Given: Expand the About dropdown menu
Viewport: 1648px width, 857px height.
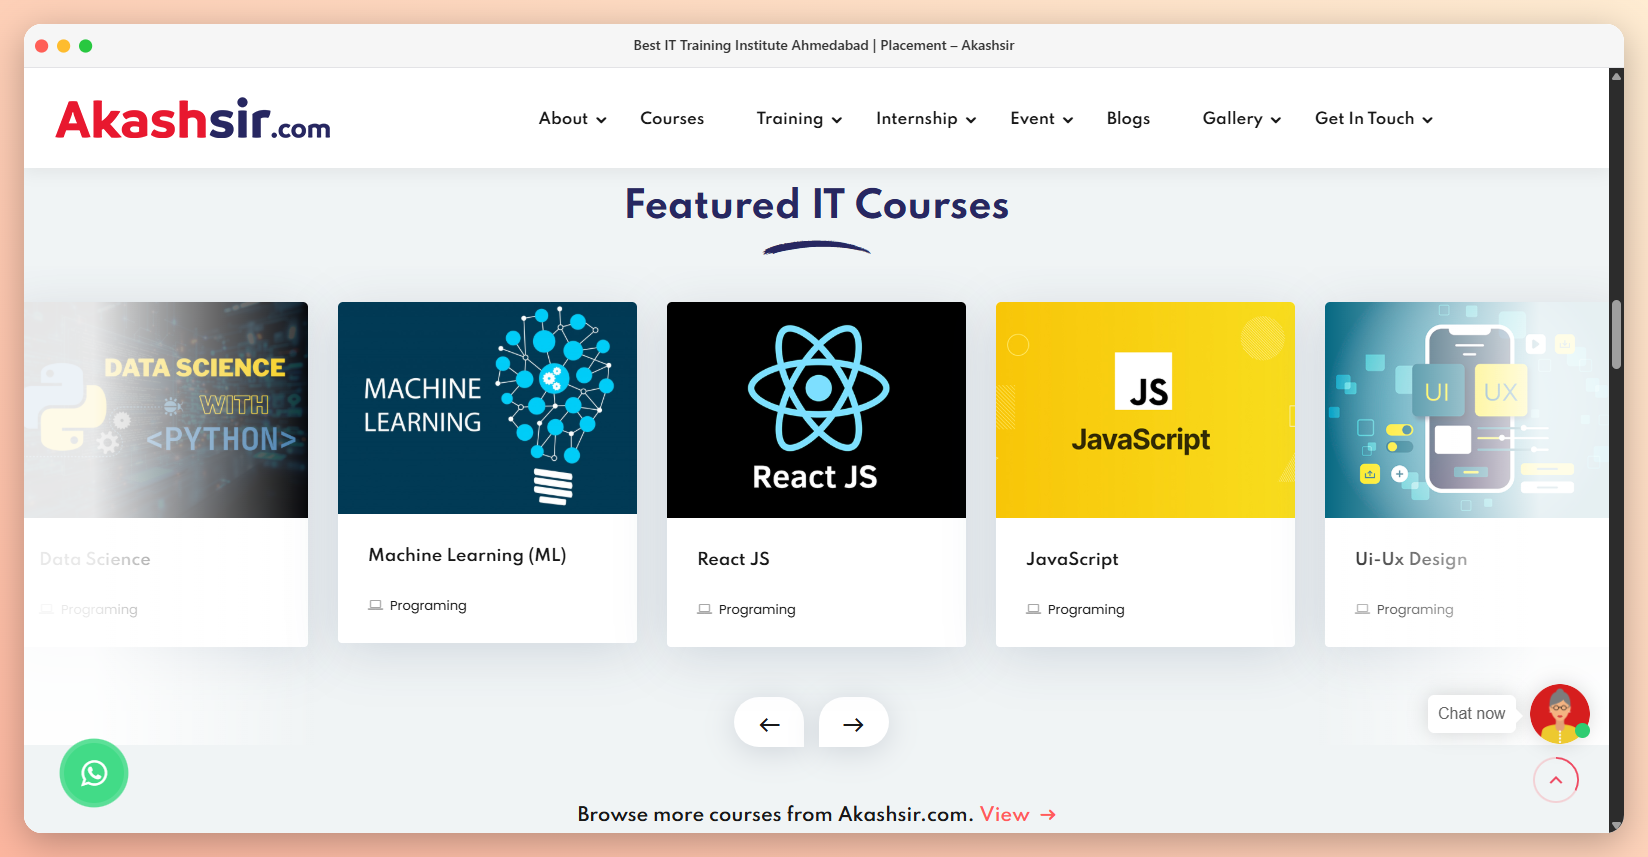Looking at the screenshot, I should click(x=572, y=118).
